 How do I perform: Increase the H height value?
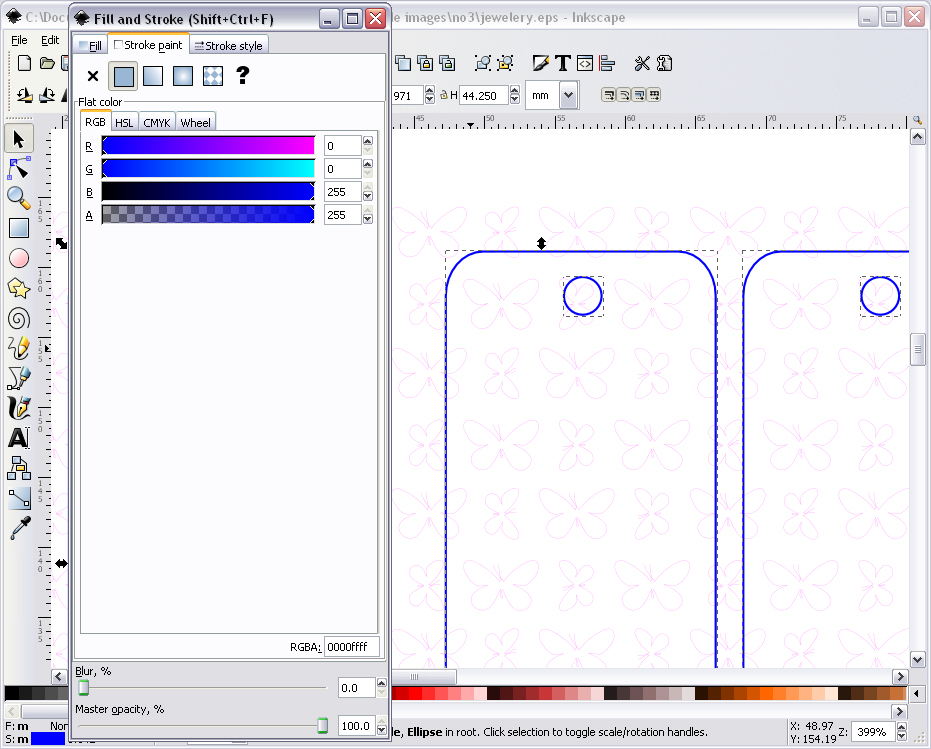tap(514, 90)
